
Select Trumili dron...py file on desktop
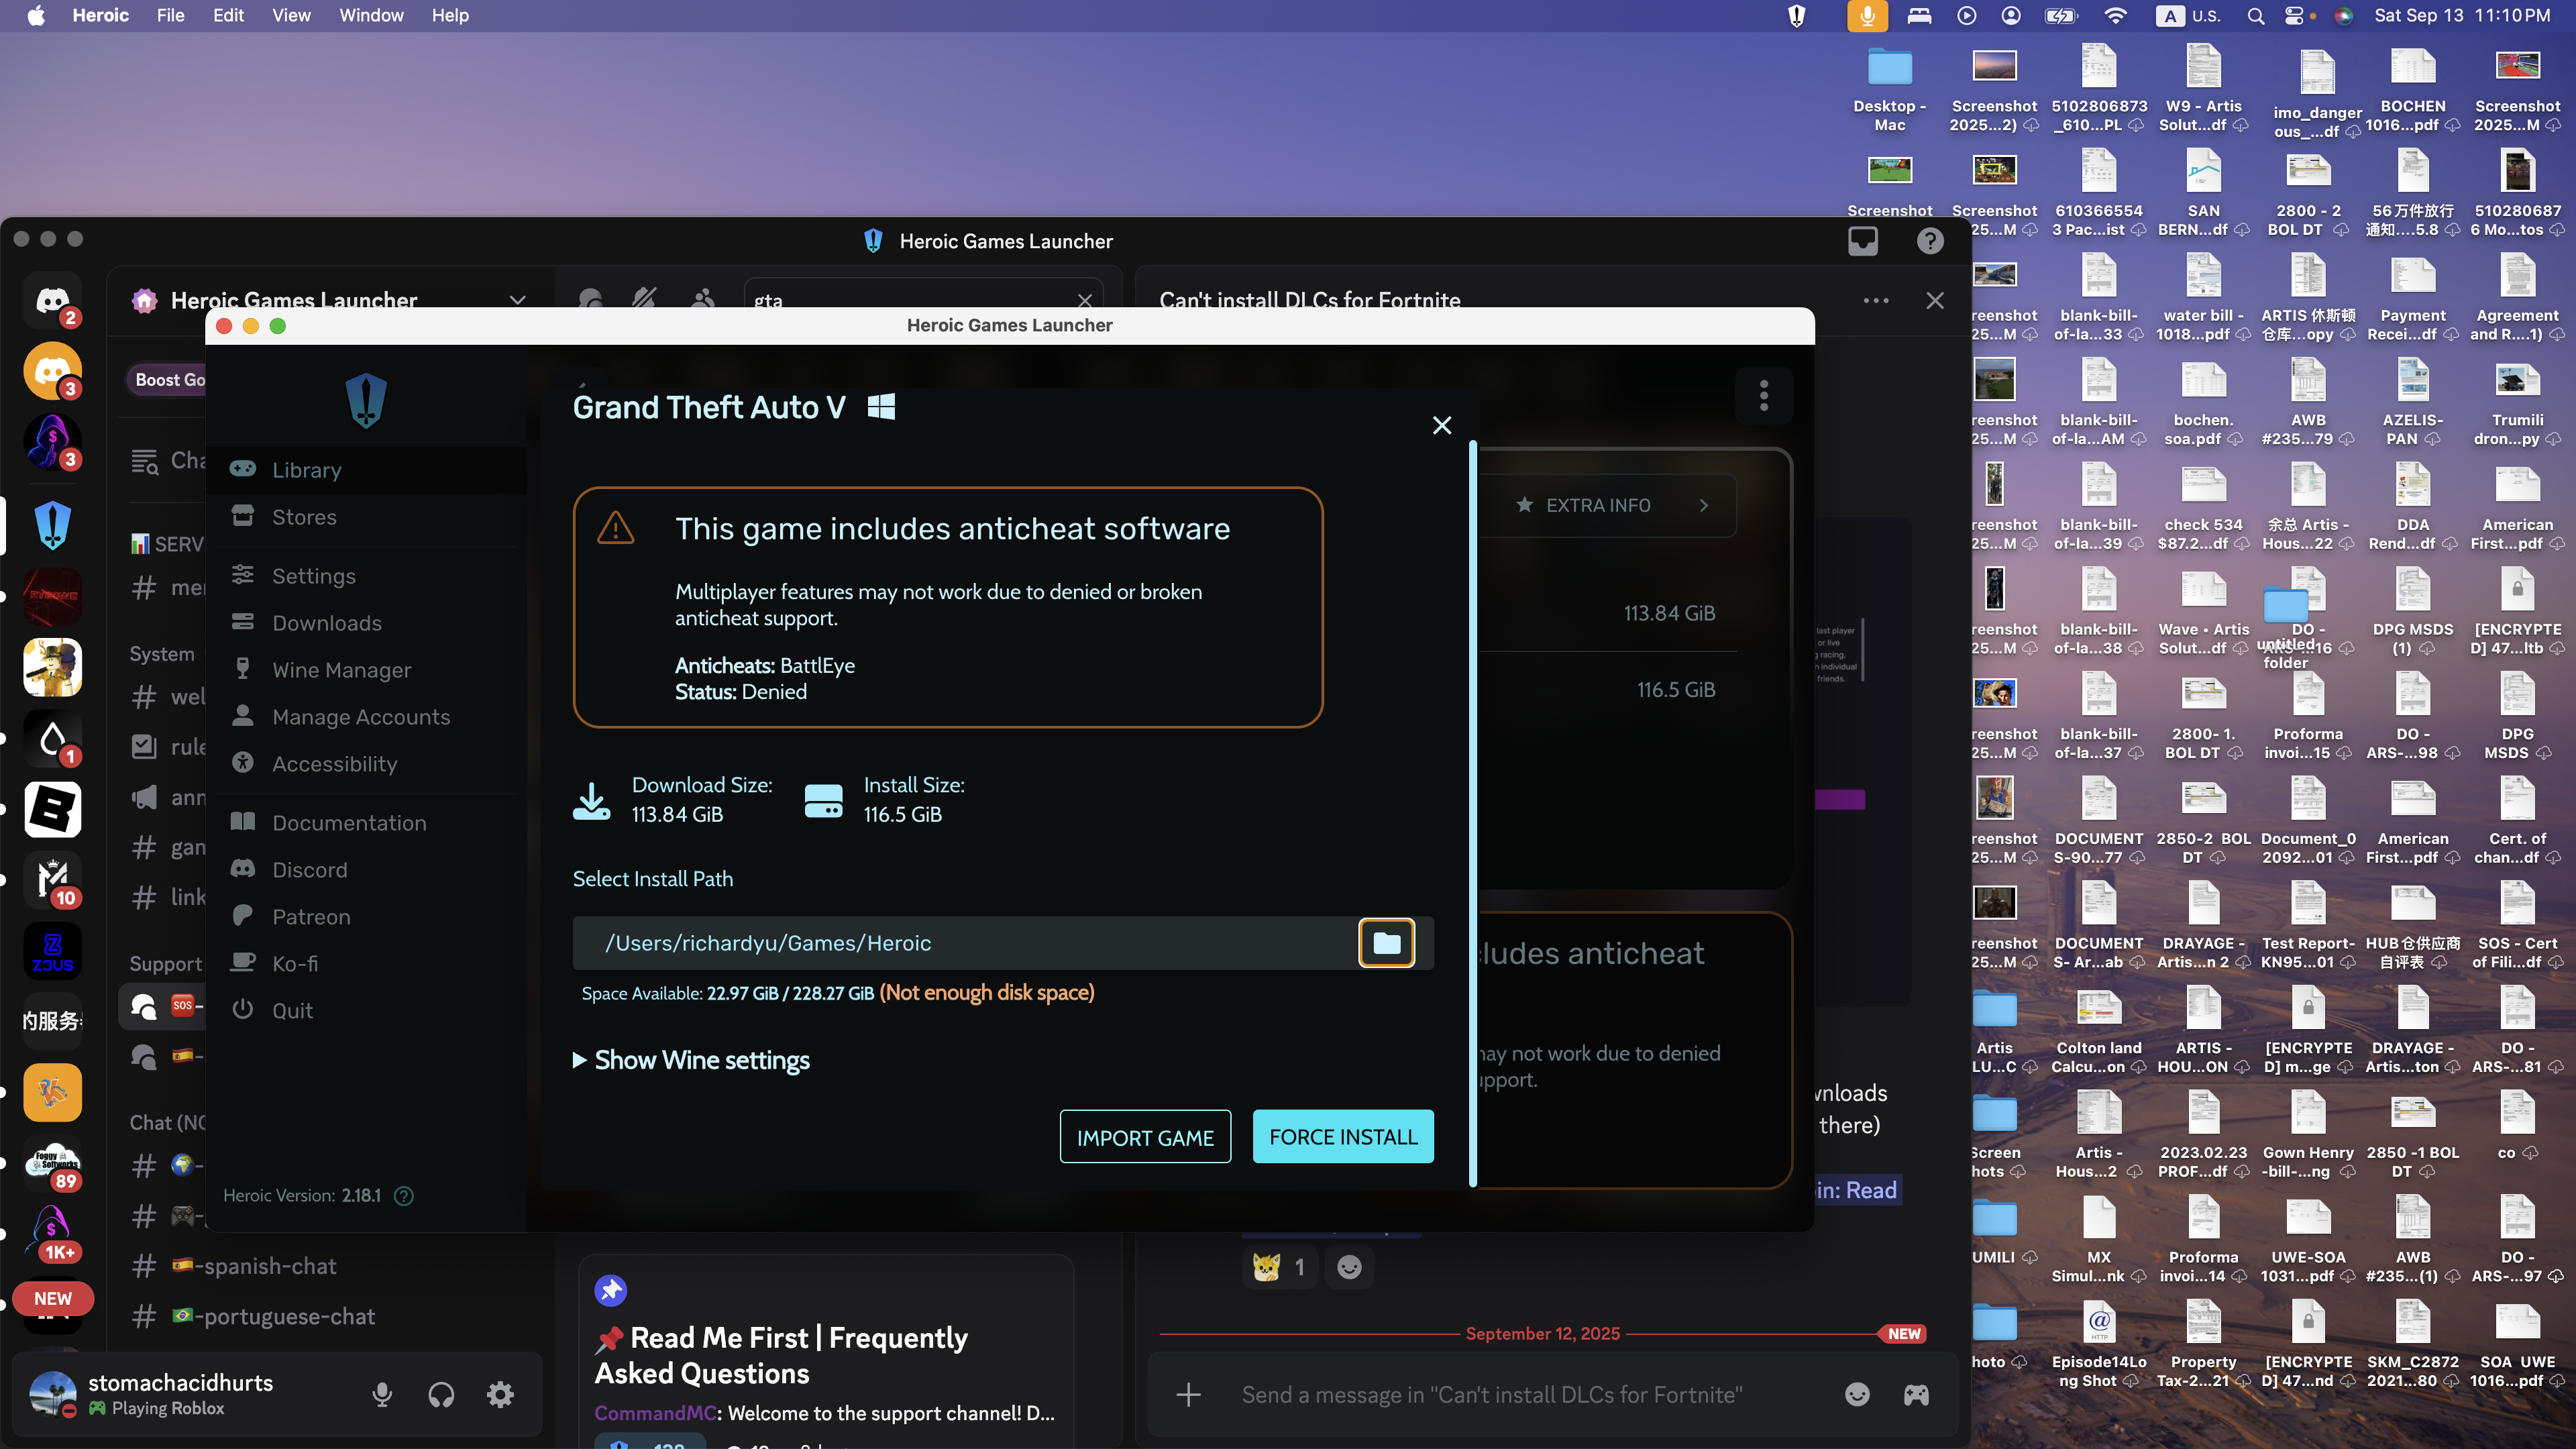2517,402
